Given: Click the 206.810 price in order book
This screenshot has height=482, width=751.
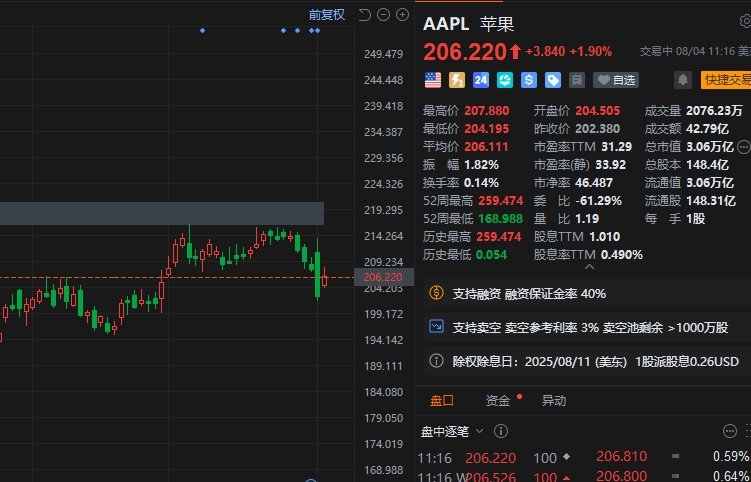Looking at the screenshot, I should tap(621, 456).
